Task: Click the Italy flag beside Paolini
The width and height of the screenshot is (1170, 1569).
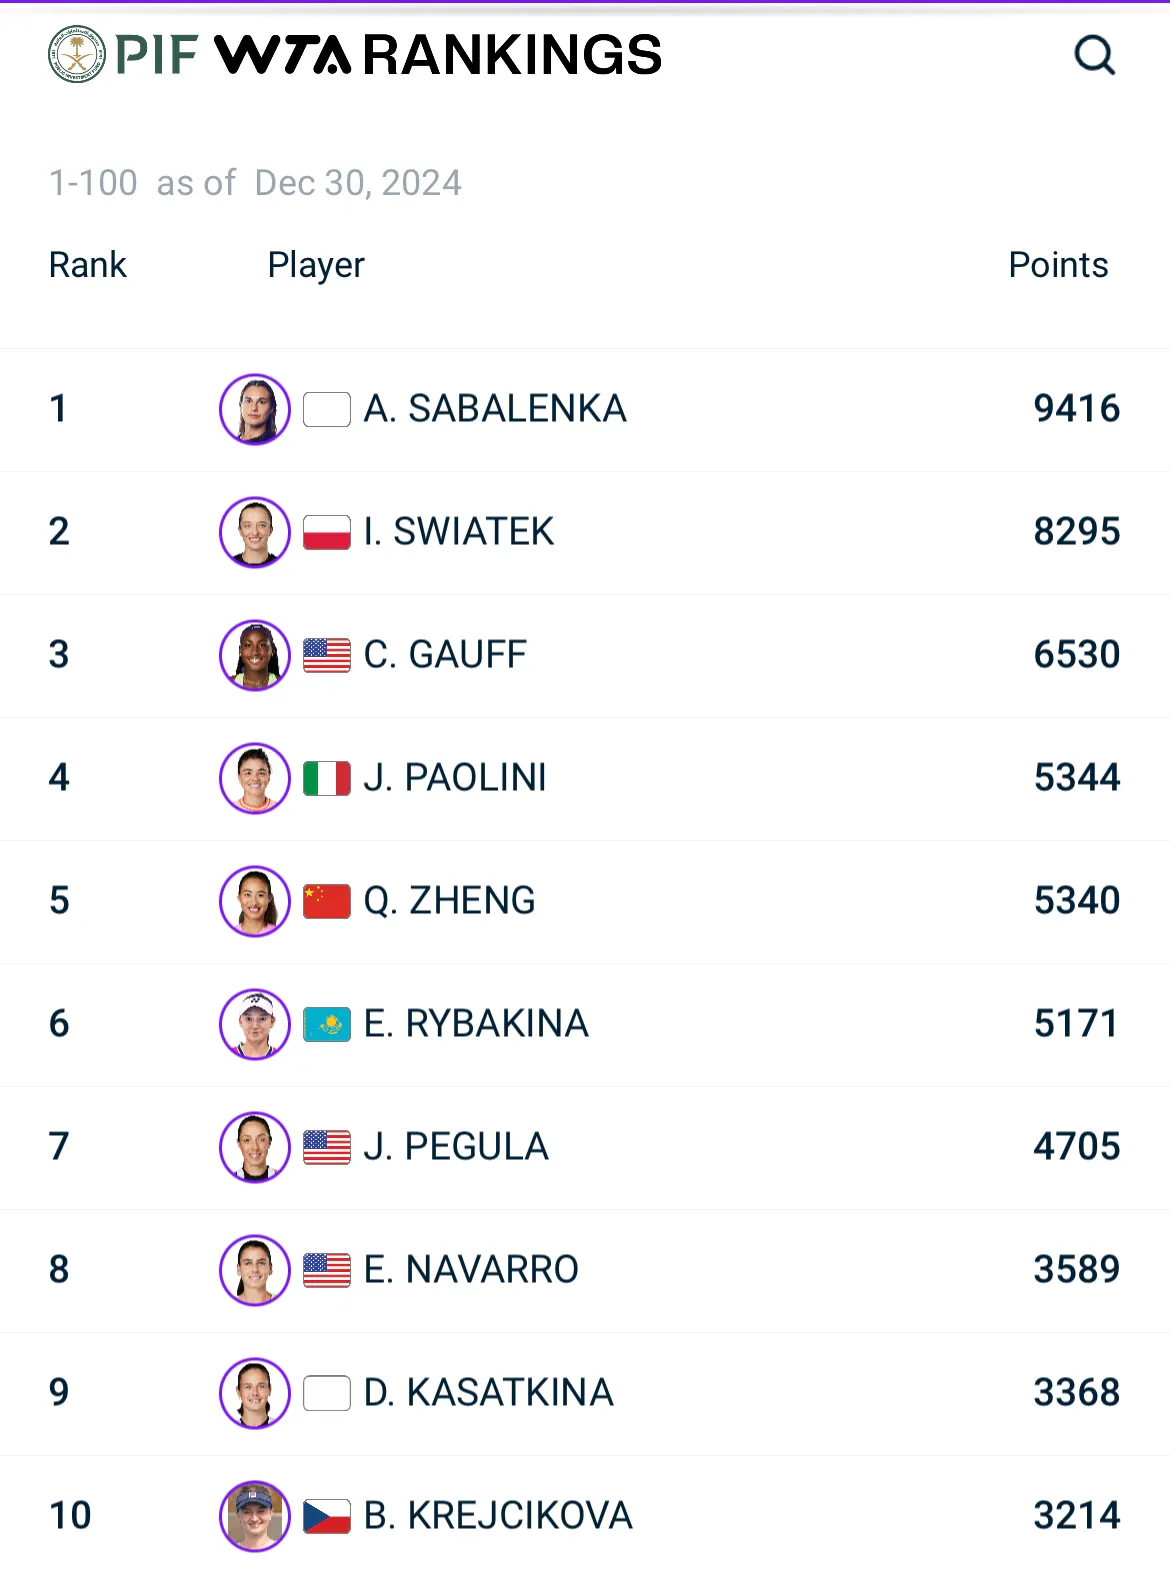Action: click(x=327, y=778)
